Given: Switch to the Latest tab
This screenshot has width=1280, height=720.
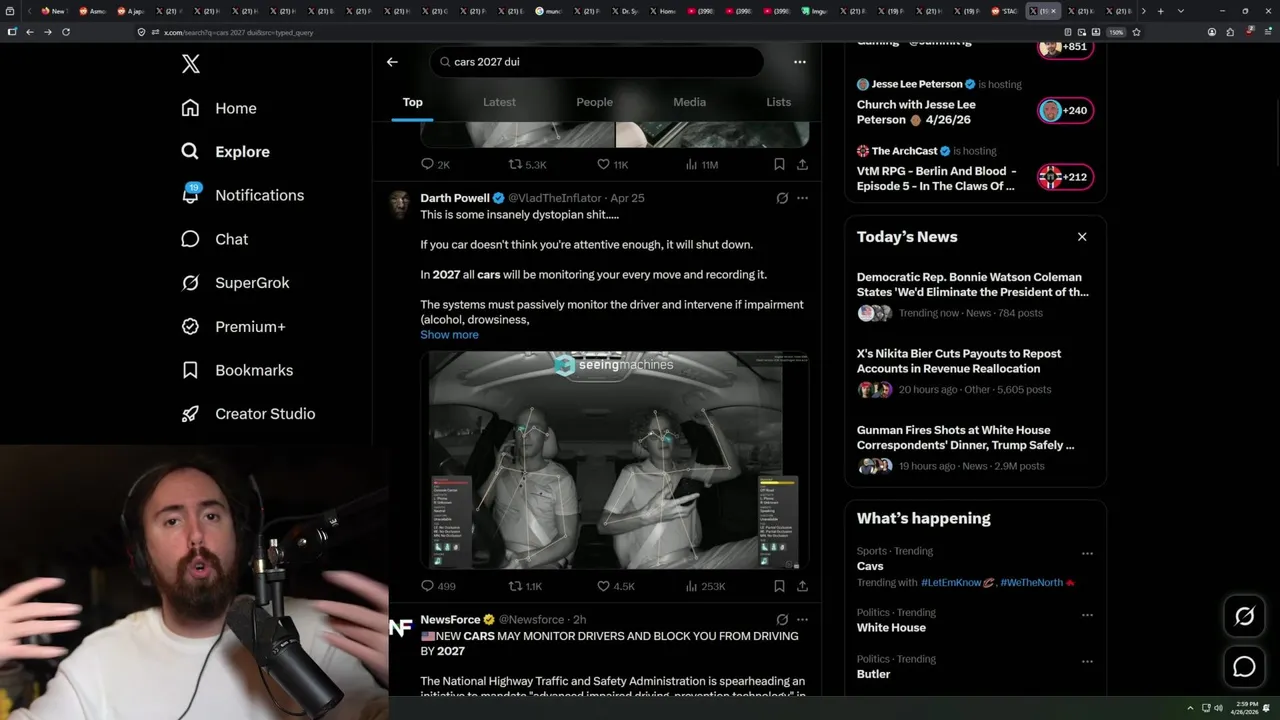Looking at the screenshot, I should point(499,102).
